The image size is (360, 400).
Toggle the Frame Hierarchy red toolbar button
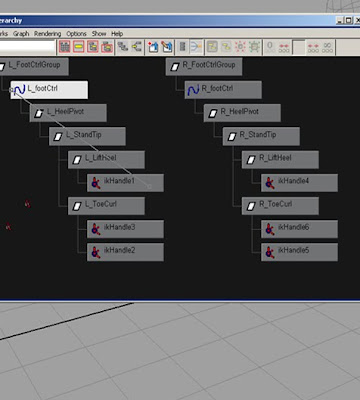[x=93, y=47]
